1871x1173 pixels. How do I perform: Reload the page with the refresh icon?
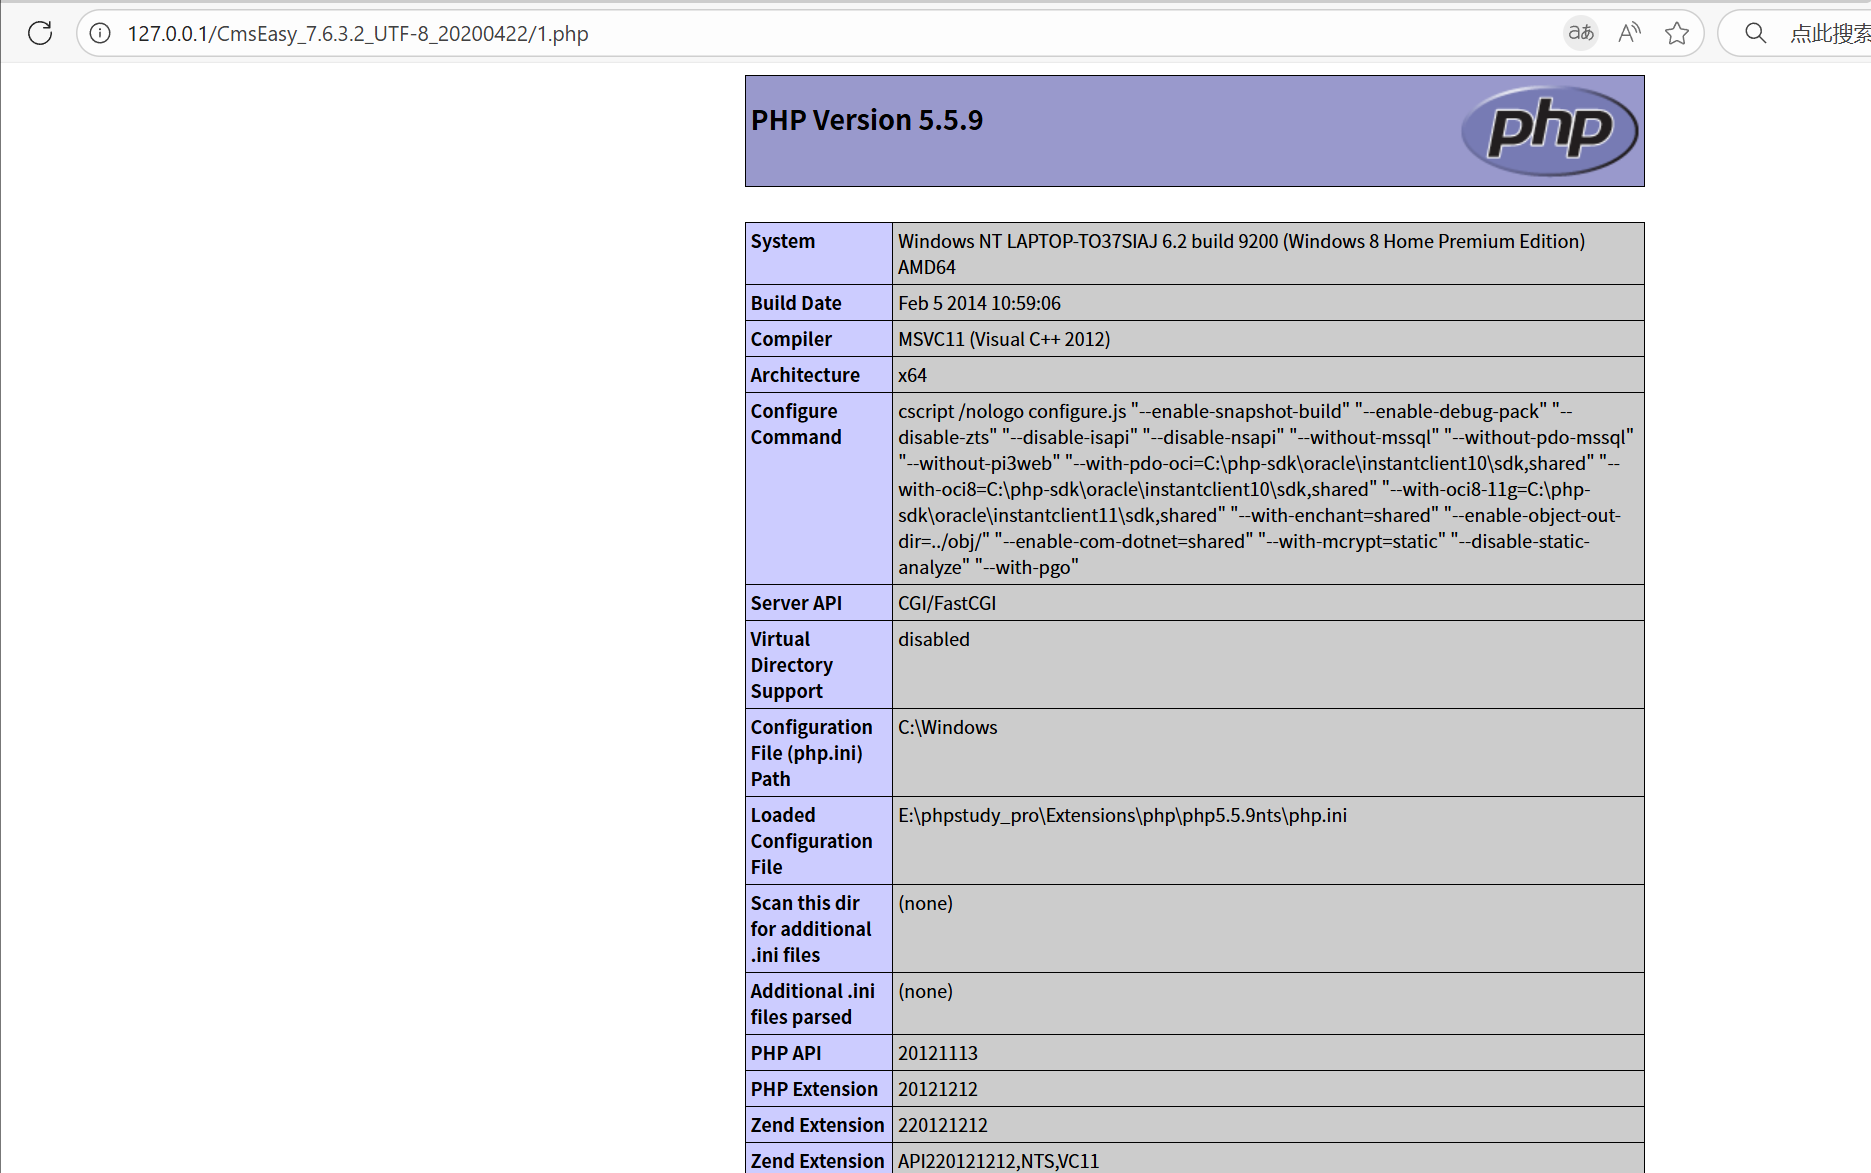pos(40,33)
